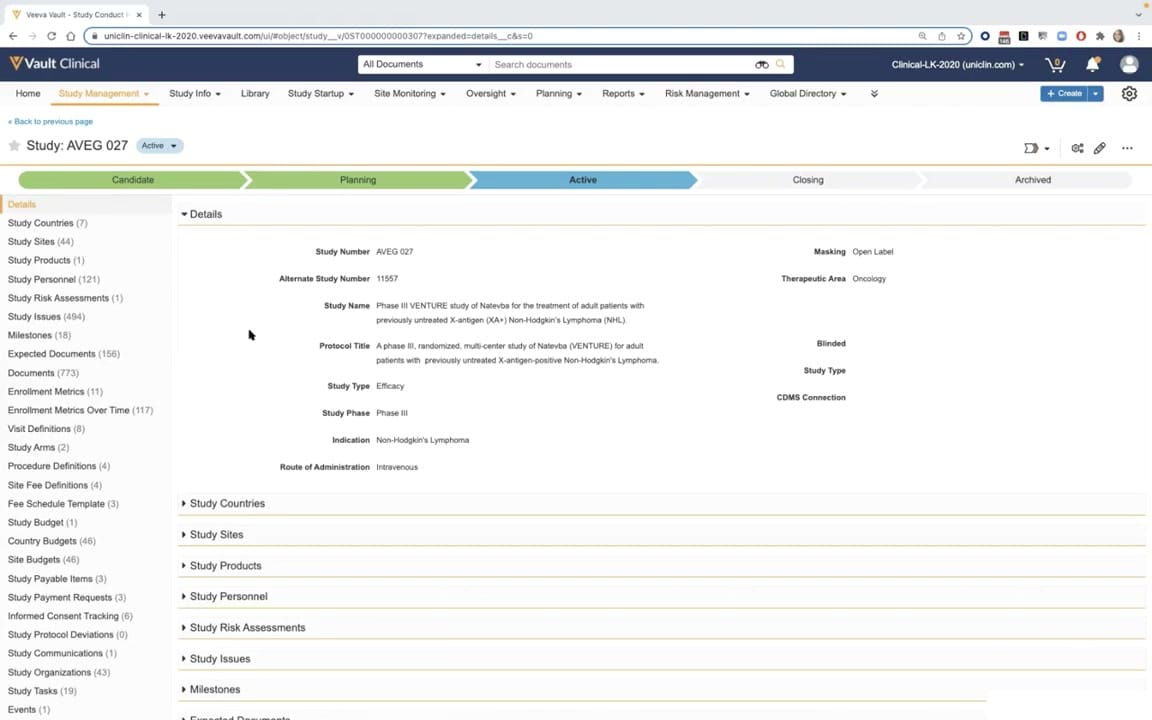The height and width of the screenshot is (720, 1152).
Task: Open the Clinical-LK-2020 vault selector dropdown
Action: tap(957, 65)
